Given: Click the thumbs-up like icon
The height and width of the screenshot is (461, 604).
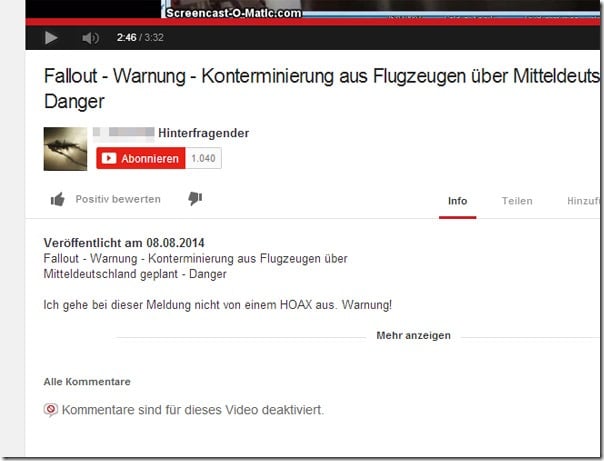Looking at the screenshot, I should point(58,199).
